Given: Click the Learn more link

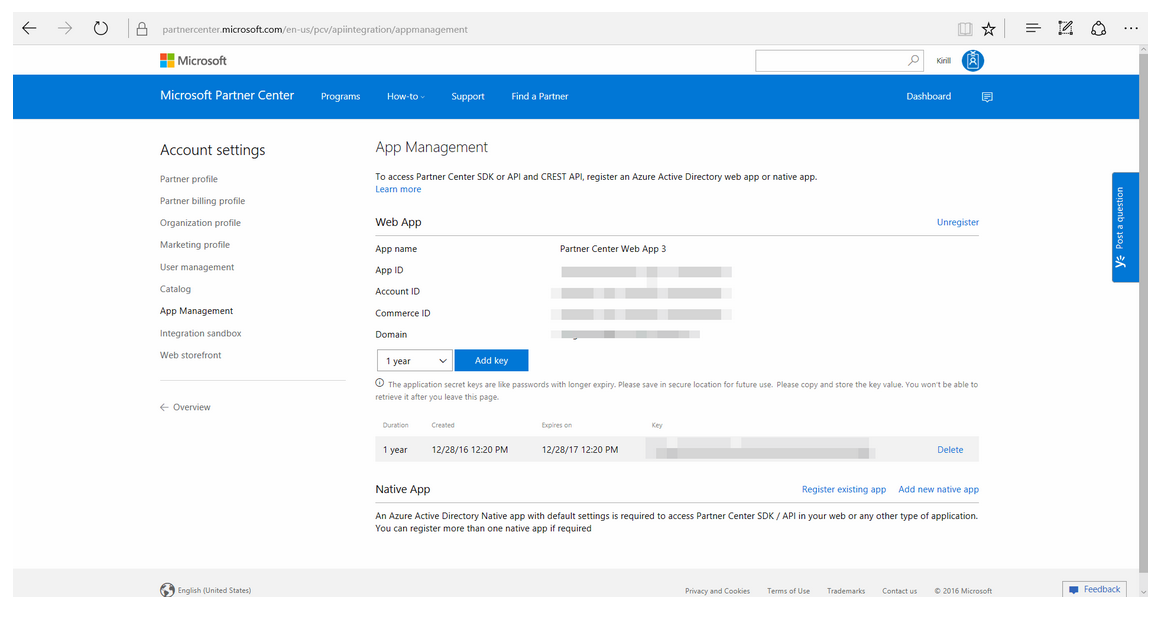Looking at the screenshot, I should 398,189.
